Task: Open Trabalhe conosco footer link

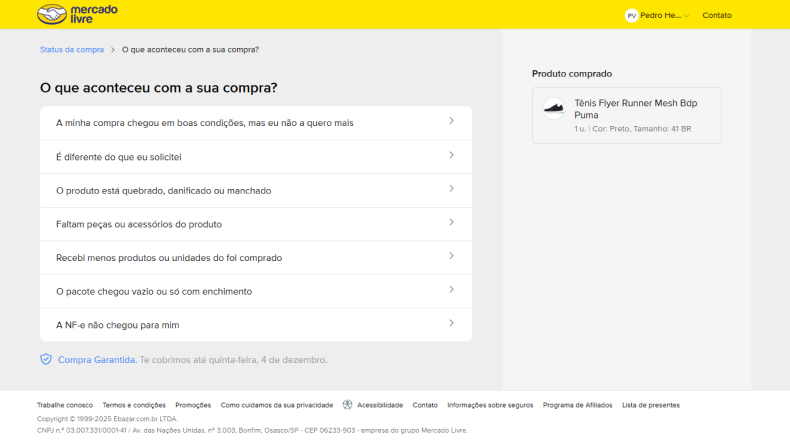Action: pyautogui.click(x=65, y=405)
